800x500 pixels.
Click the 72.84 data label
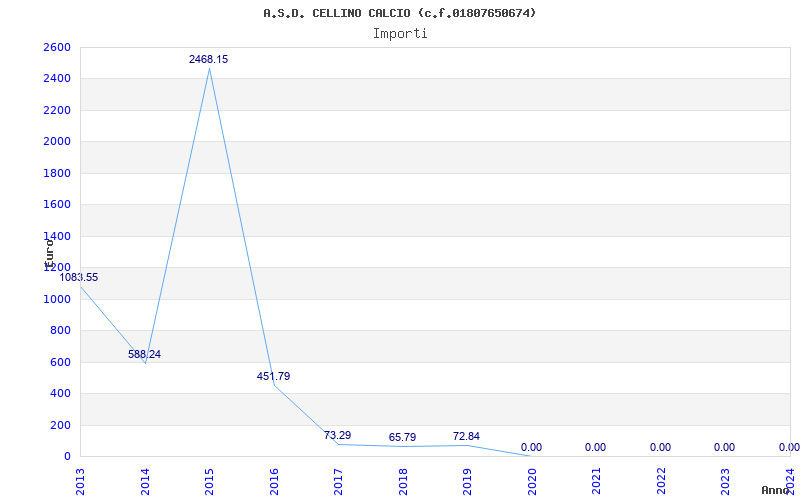coord(466,436)
